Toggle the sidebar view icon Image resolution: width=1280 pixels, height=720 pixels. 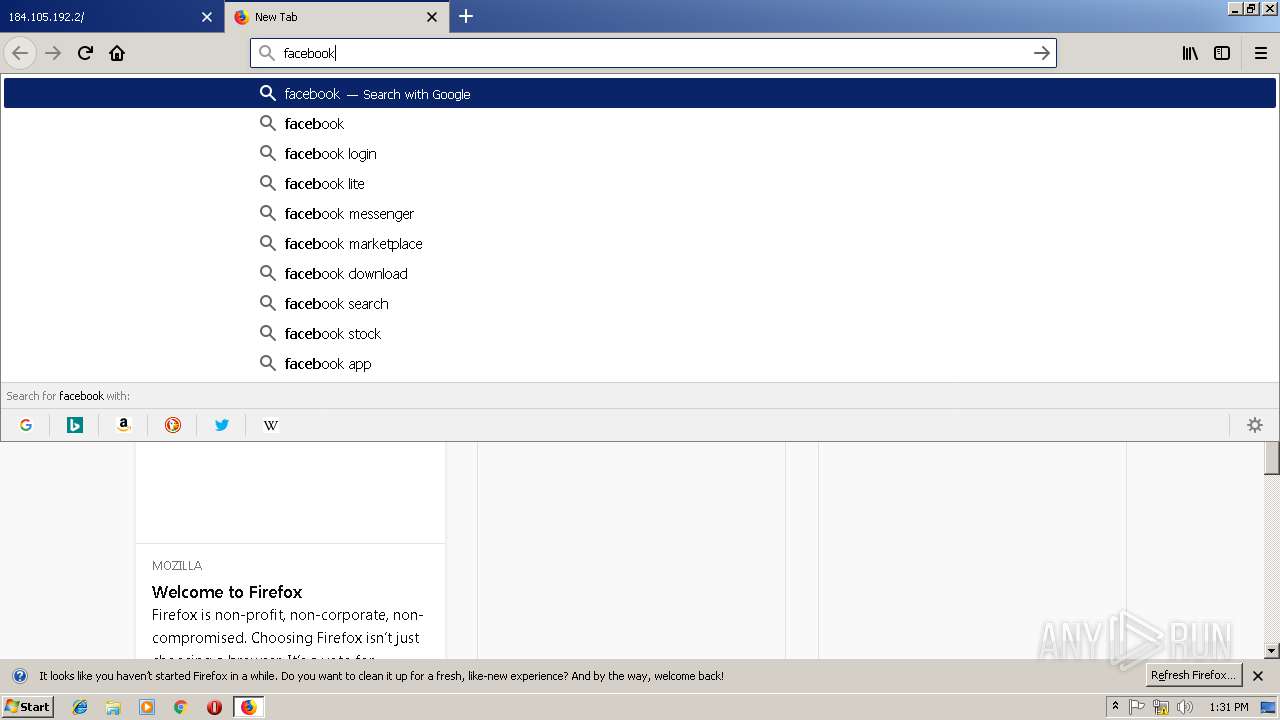click(x=1222, y=53)
